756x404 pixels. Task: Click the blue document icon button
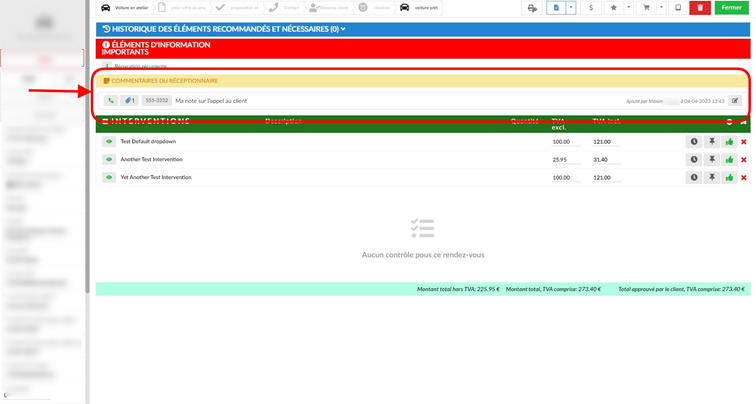coord(556,8)
